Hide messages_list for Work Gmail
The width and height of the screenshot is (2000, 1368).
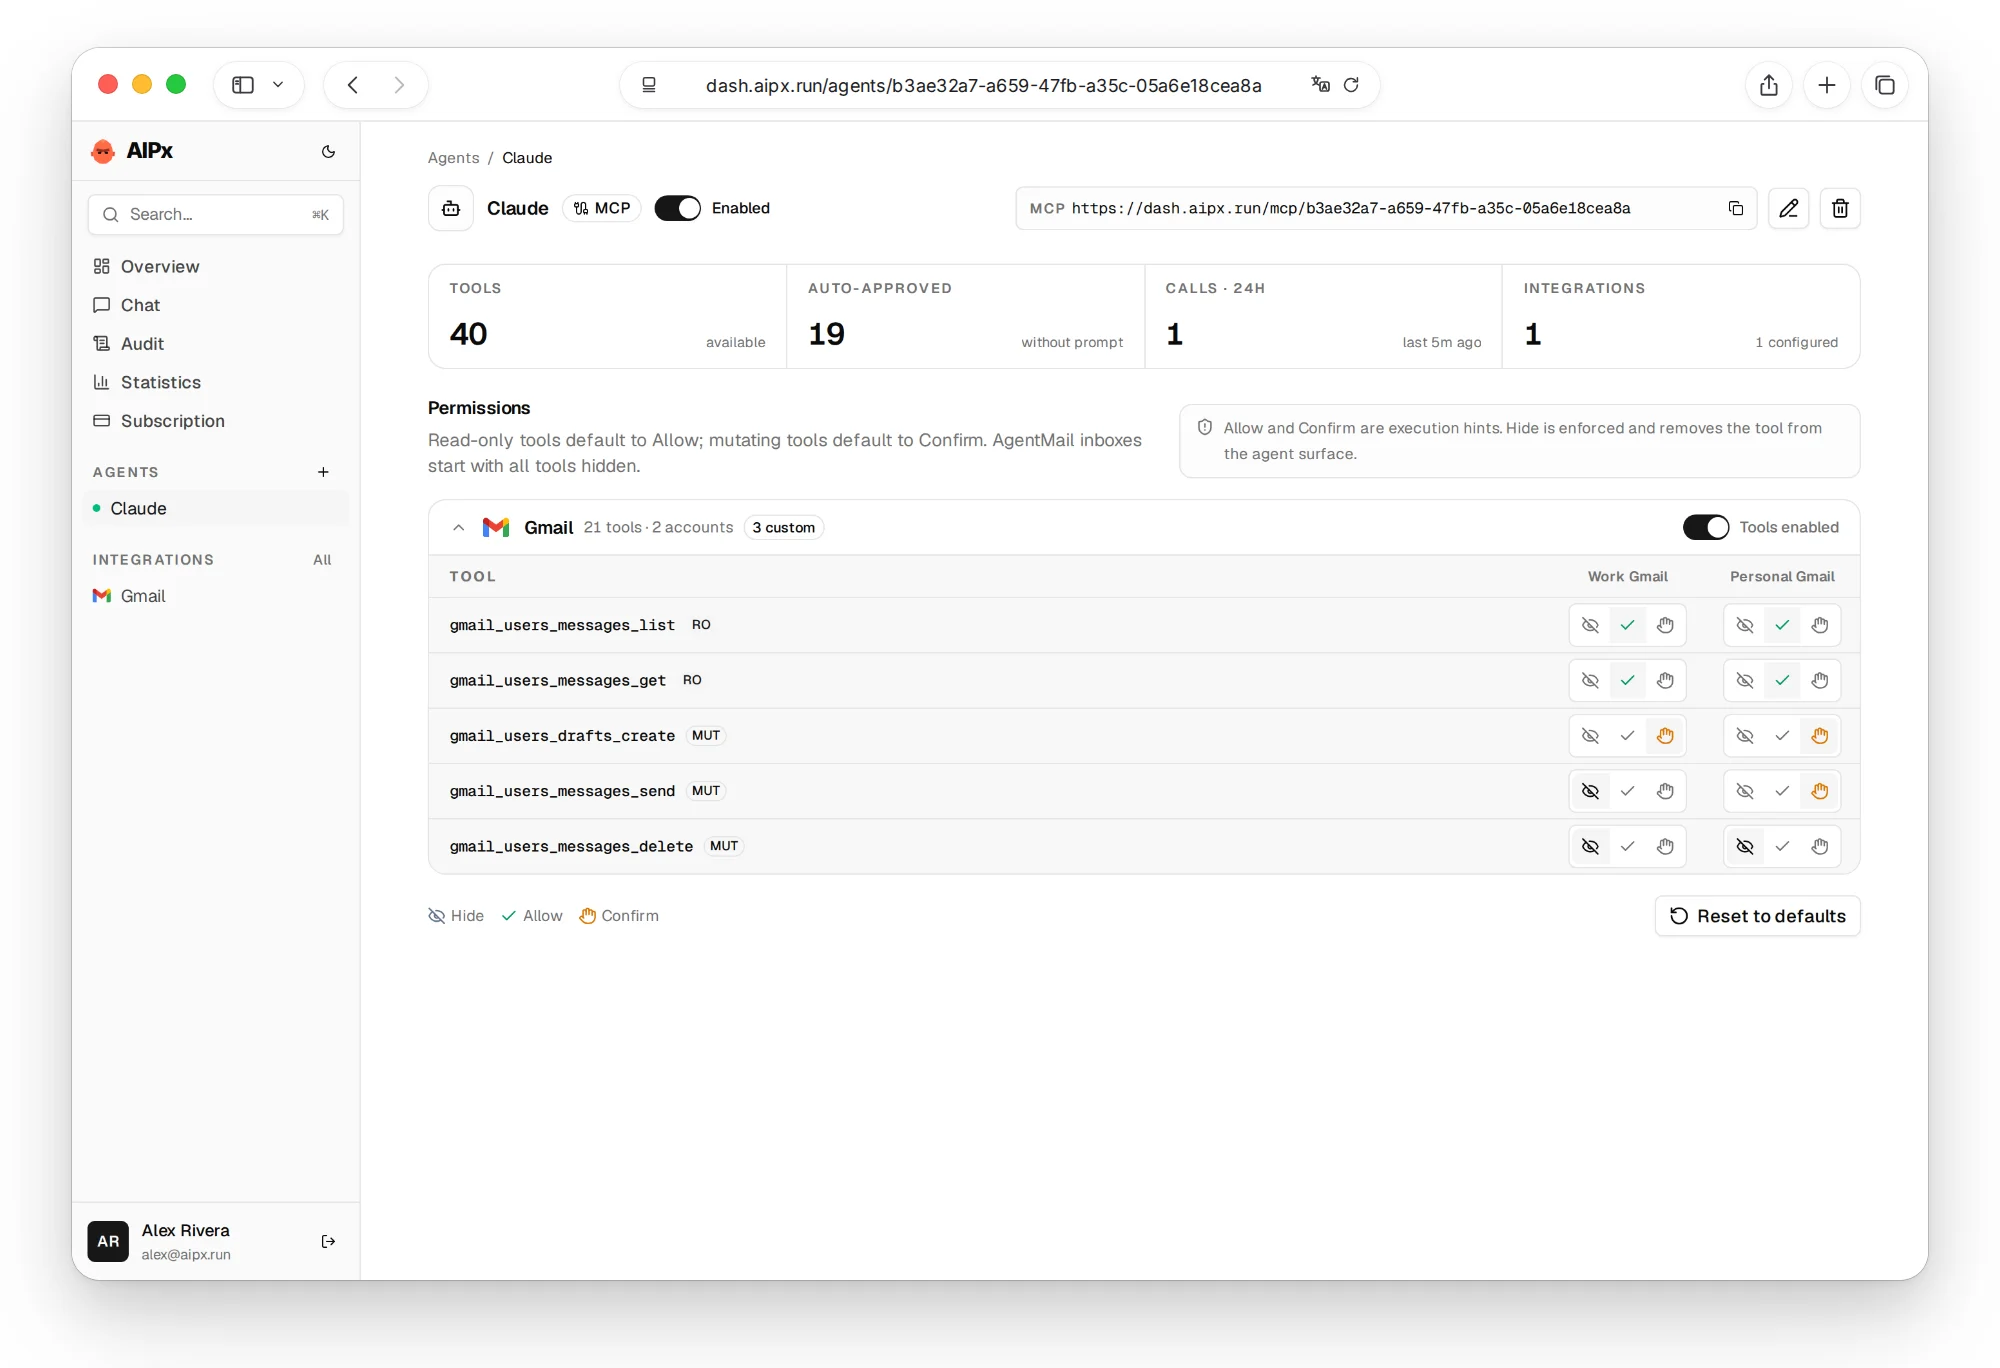tap(1590, 625)
